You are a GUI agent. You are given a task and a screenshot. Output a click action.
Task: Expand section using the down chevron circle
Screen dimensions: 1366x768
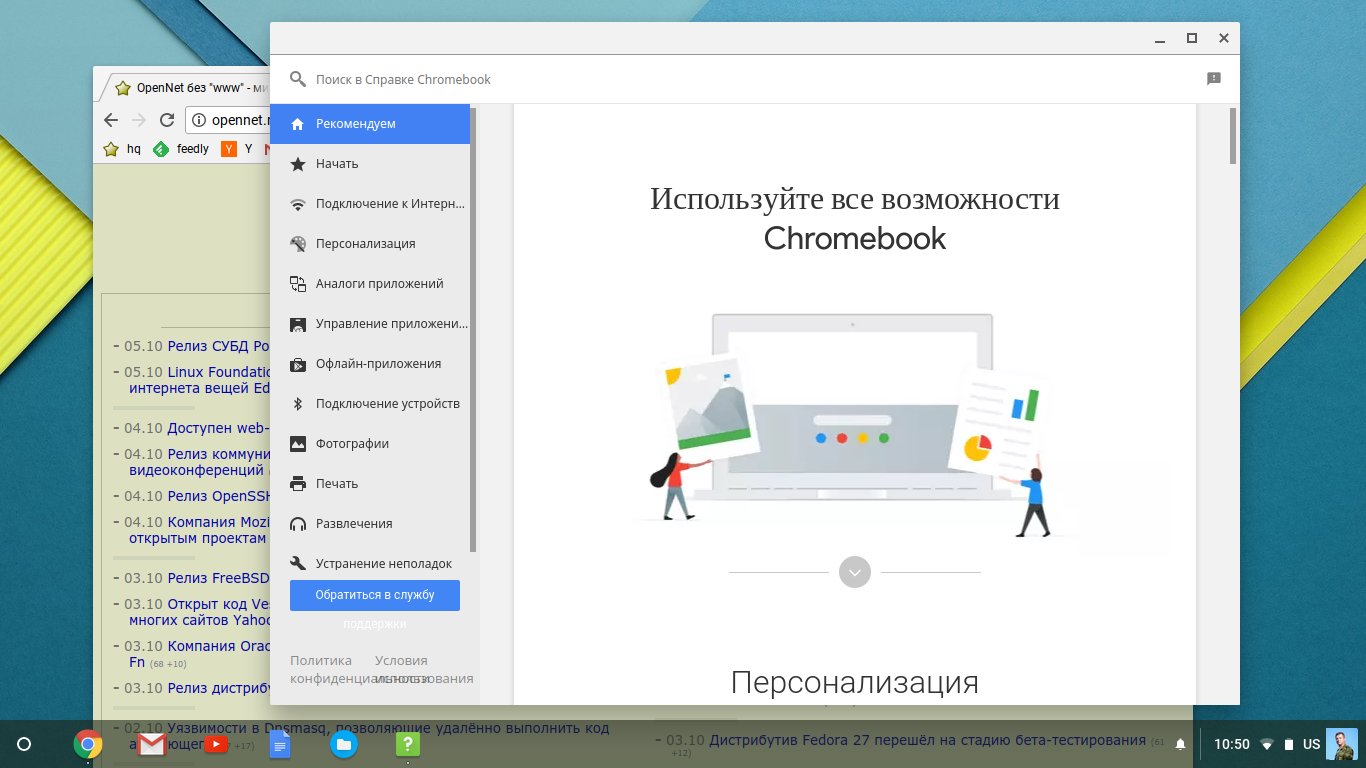(x=854, y=572)
